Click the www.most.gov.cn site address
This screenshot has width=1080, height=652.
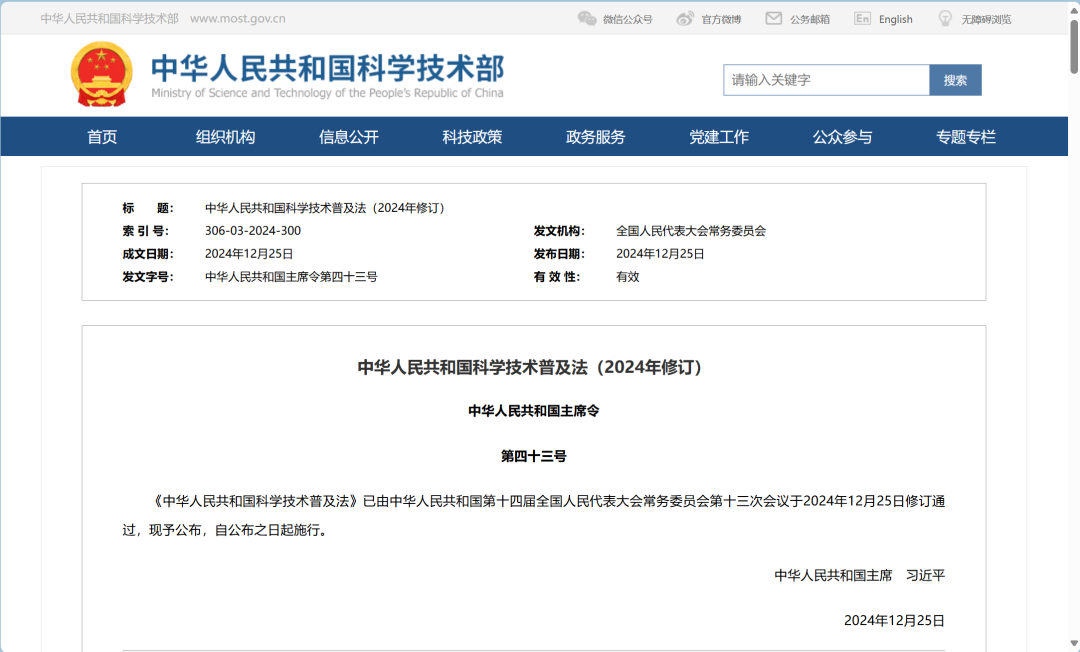[238, 19]
